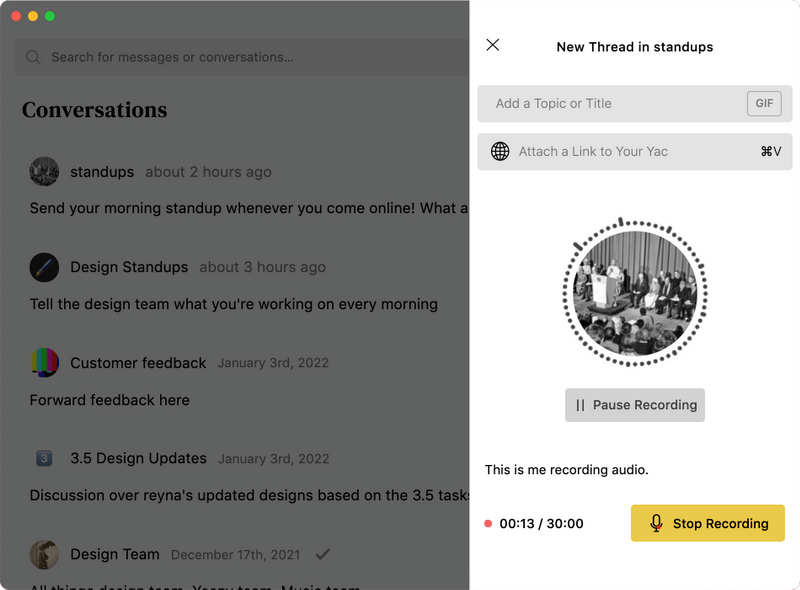This screenshot has width=800, height=590.
Task: Close the New Thread in standups panel
Action: pos(493,44)
